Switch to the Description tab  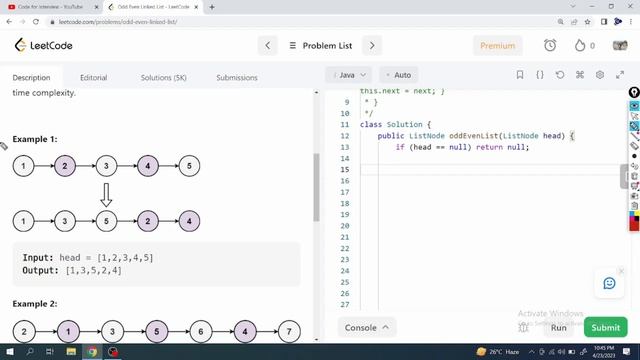[x=31, y=78]
